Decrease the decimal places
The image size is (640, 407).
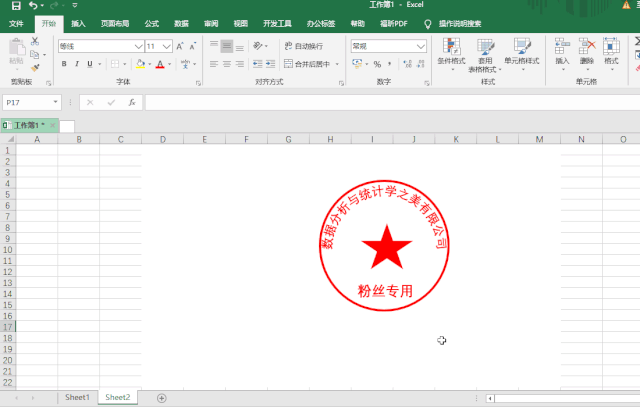coord(421,64)
